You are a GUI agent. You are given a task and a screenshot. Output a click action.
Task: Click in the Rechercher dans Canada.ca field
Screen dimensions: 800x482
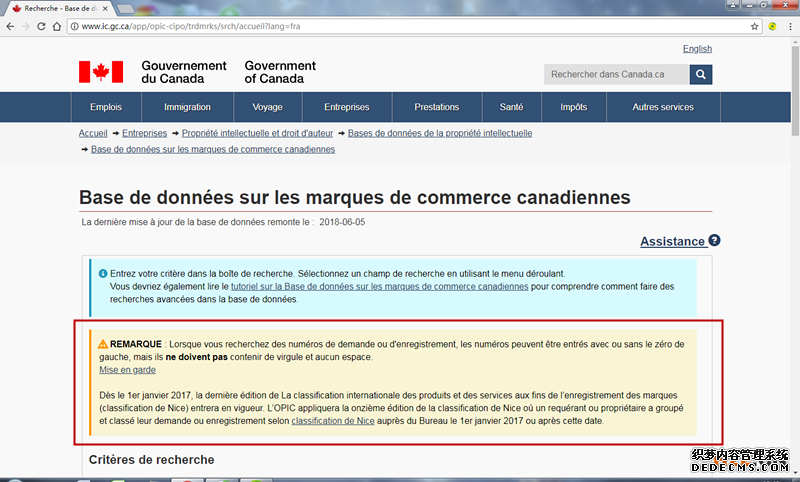pos(616,74)
